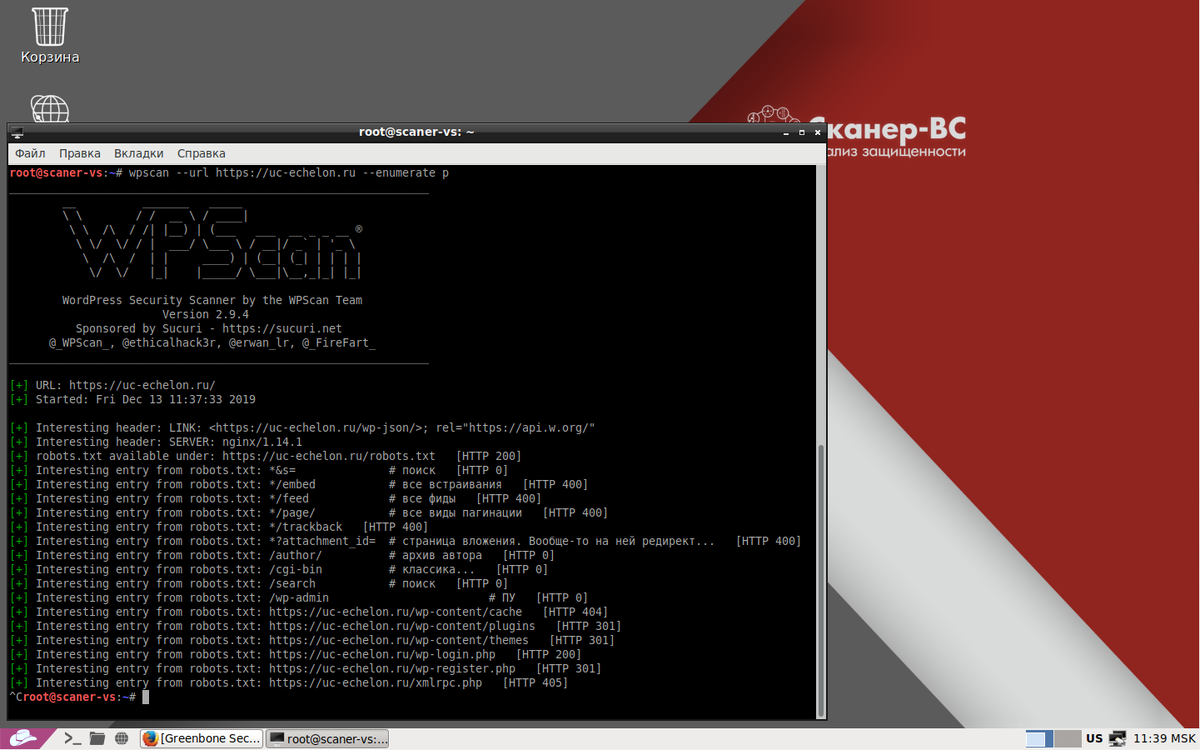The height and width of the screenshot is (750, 1200).
Task: Open the globe desktop icon behind terminal window
Action: click(50, 108)
